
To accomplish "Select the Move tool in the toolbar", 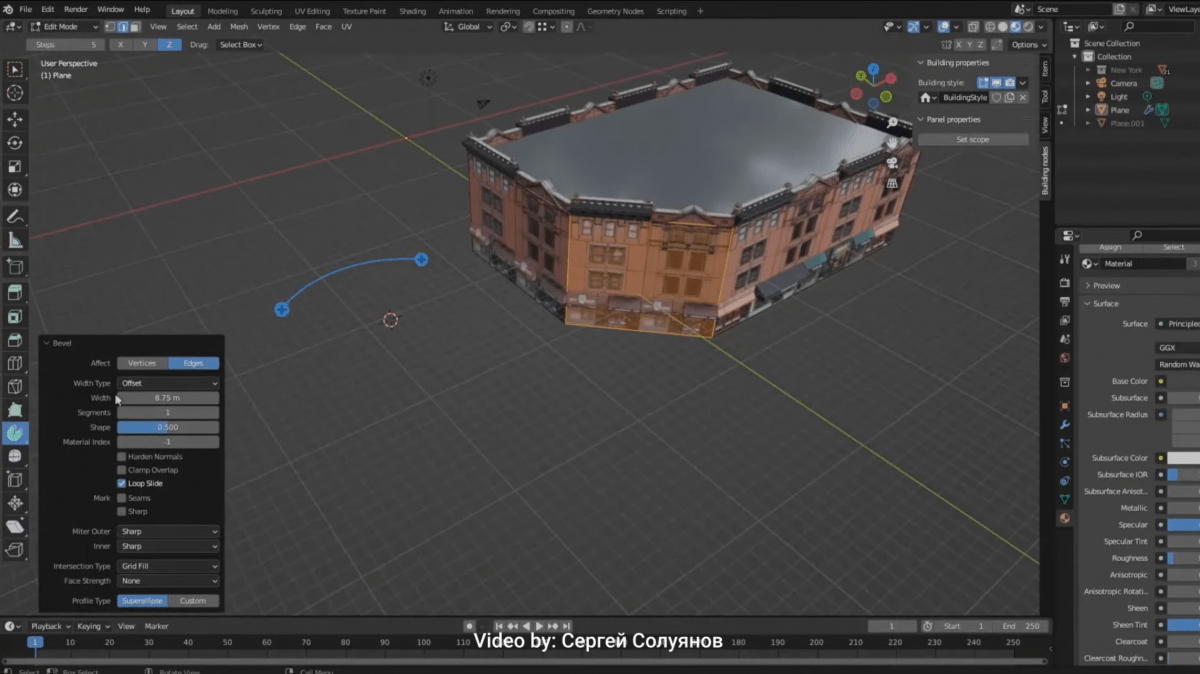I will pos(14,119).
